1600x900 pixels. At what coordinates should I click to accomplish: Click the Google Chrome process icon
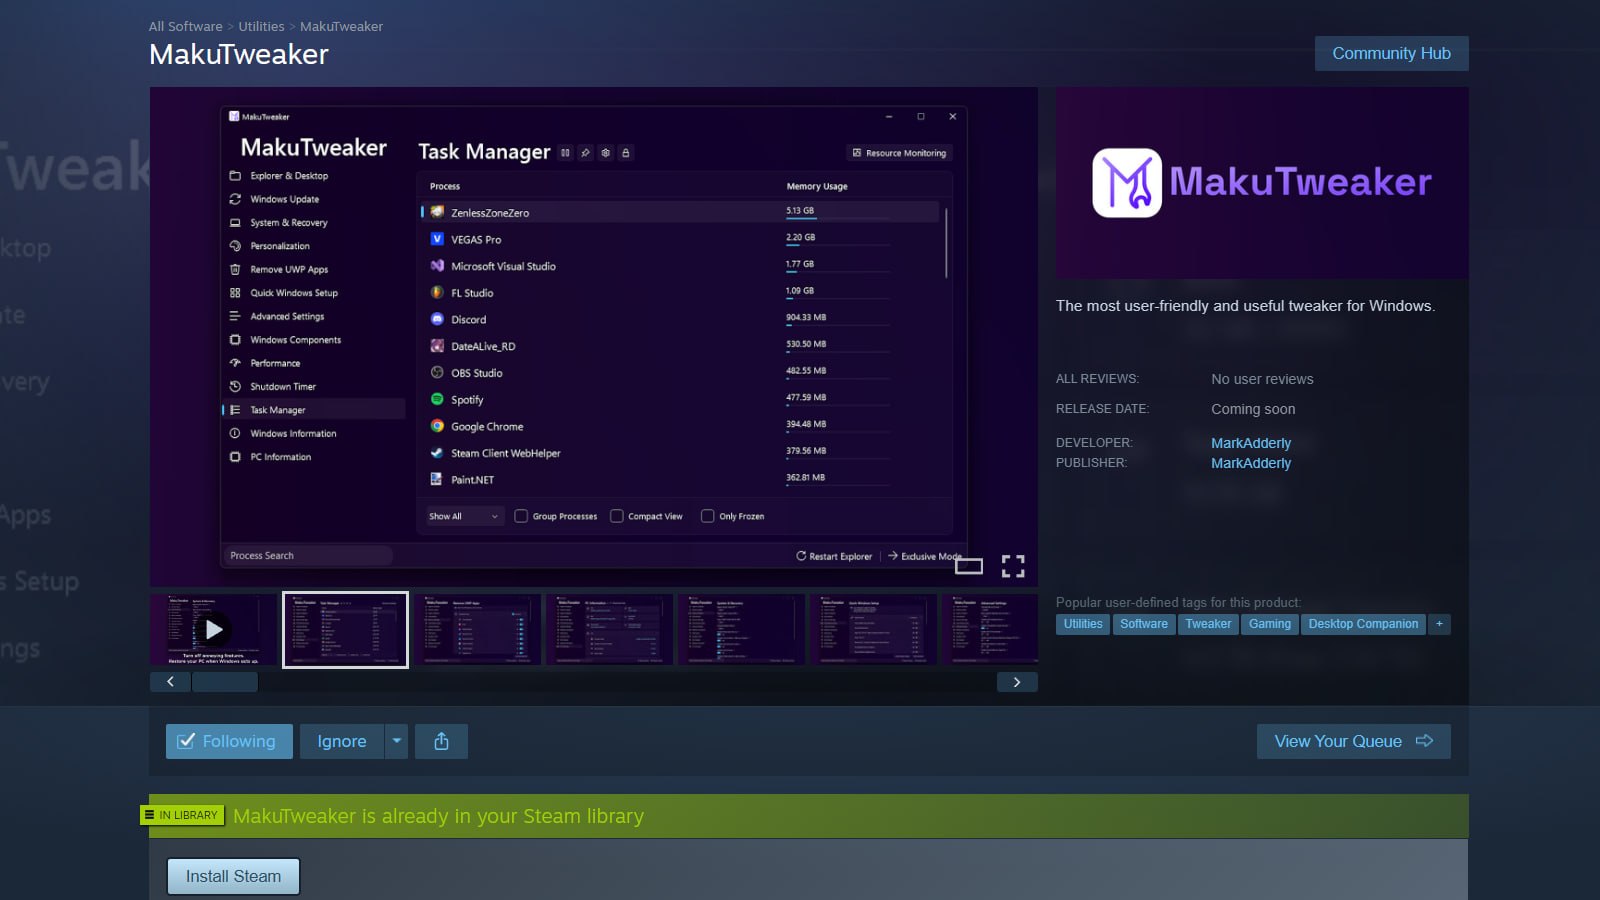(x=437, y=426)
